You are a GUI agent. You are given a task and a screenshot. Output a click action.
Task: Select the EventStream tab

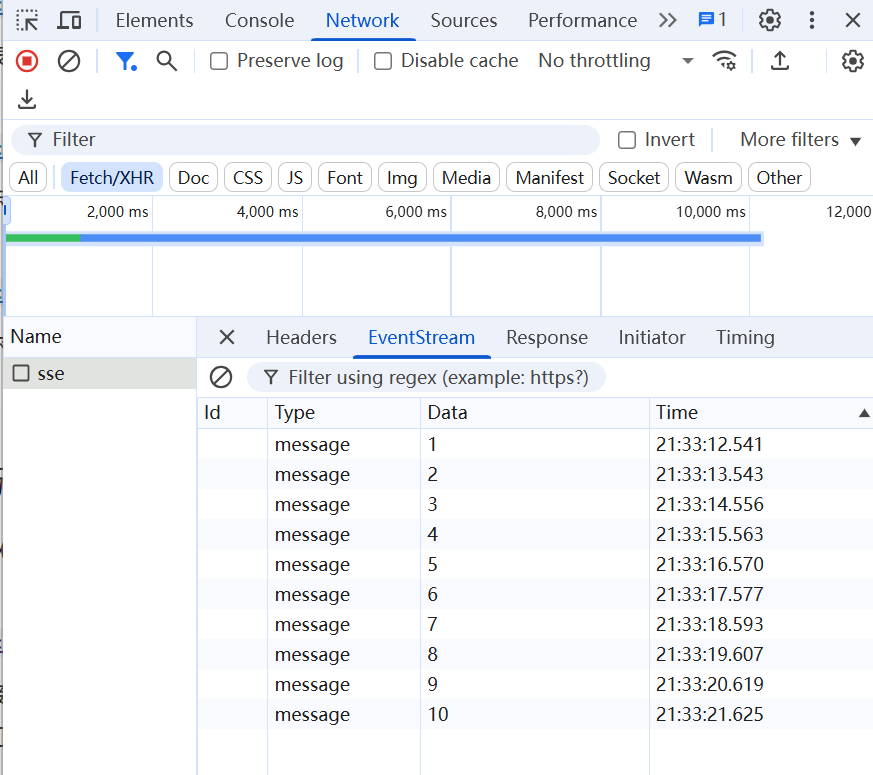pyautogui.click(x=421, y=337)
